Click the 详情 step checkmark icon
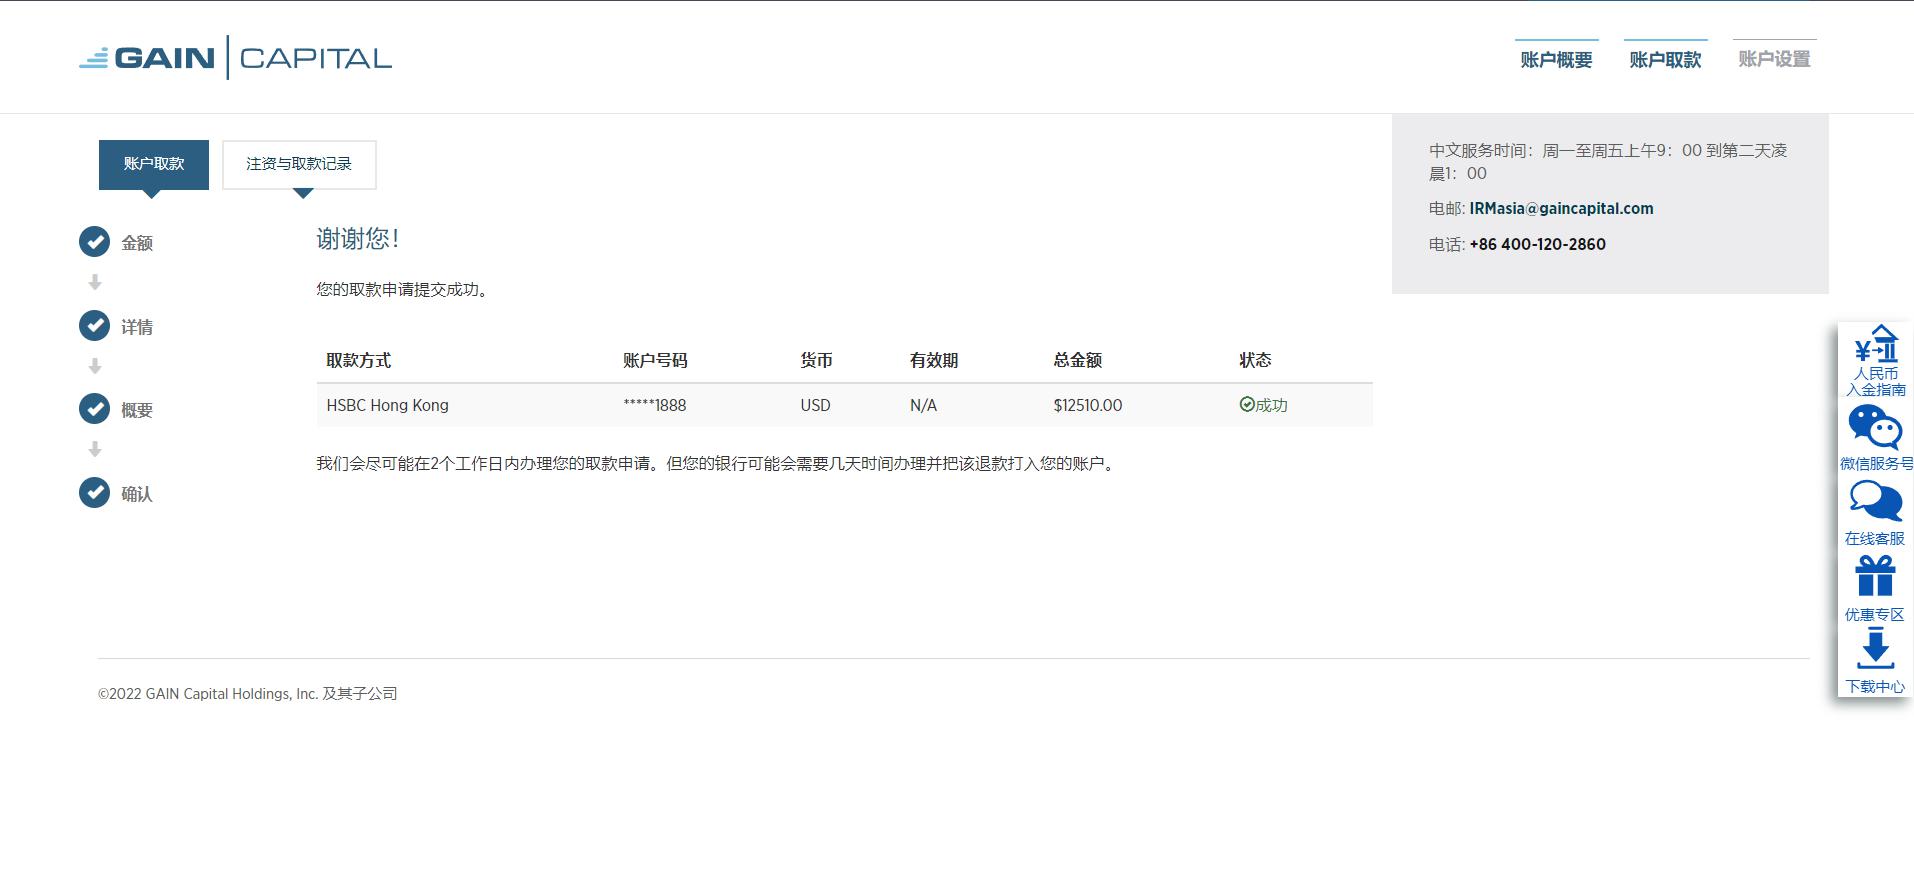1914x878 pixels. (x=95, y=326)
